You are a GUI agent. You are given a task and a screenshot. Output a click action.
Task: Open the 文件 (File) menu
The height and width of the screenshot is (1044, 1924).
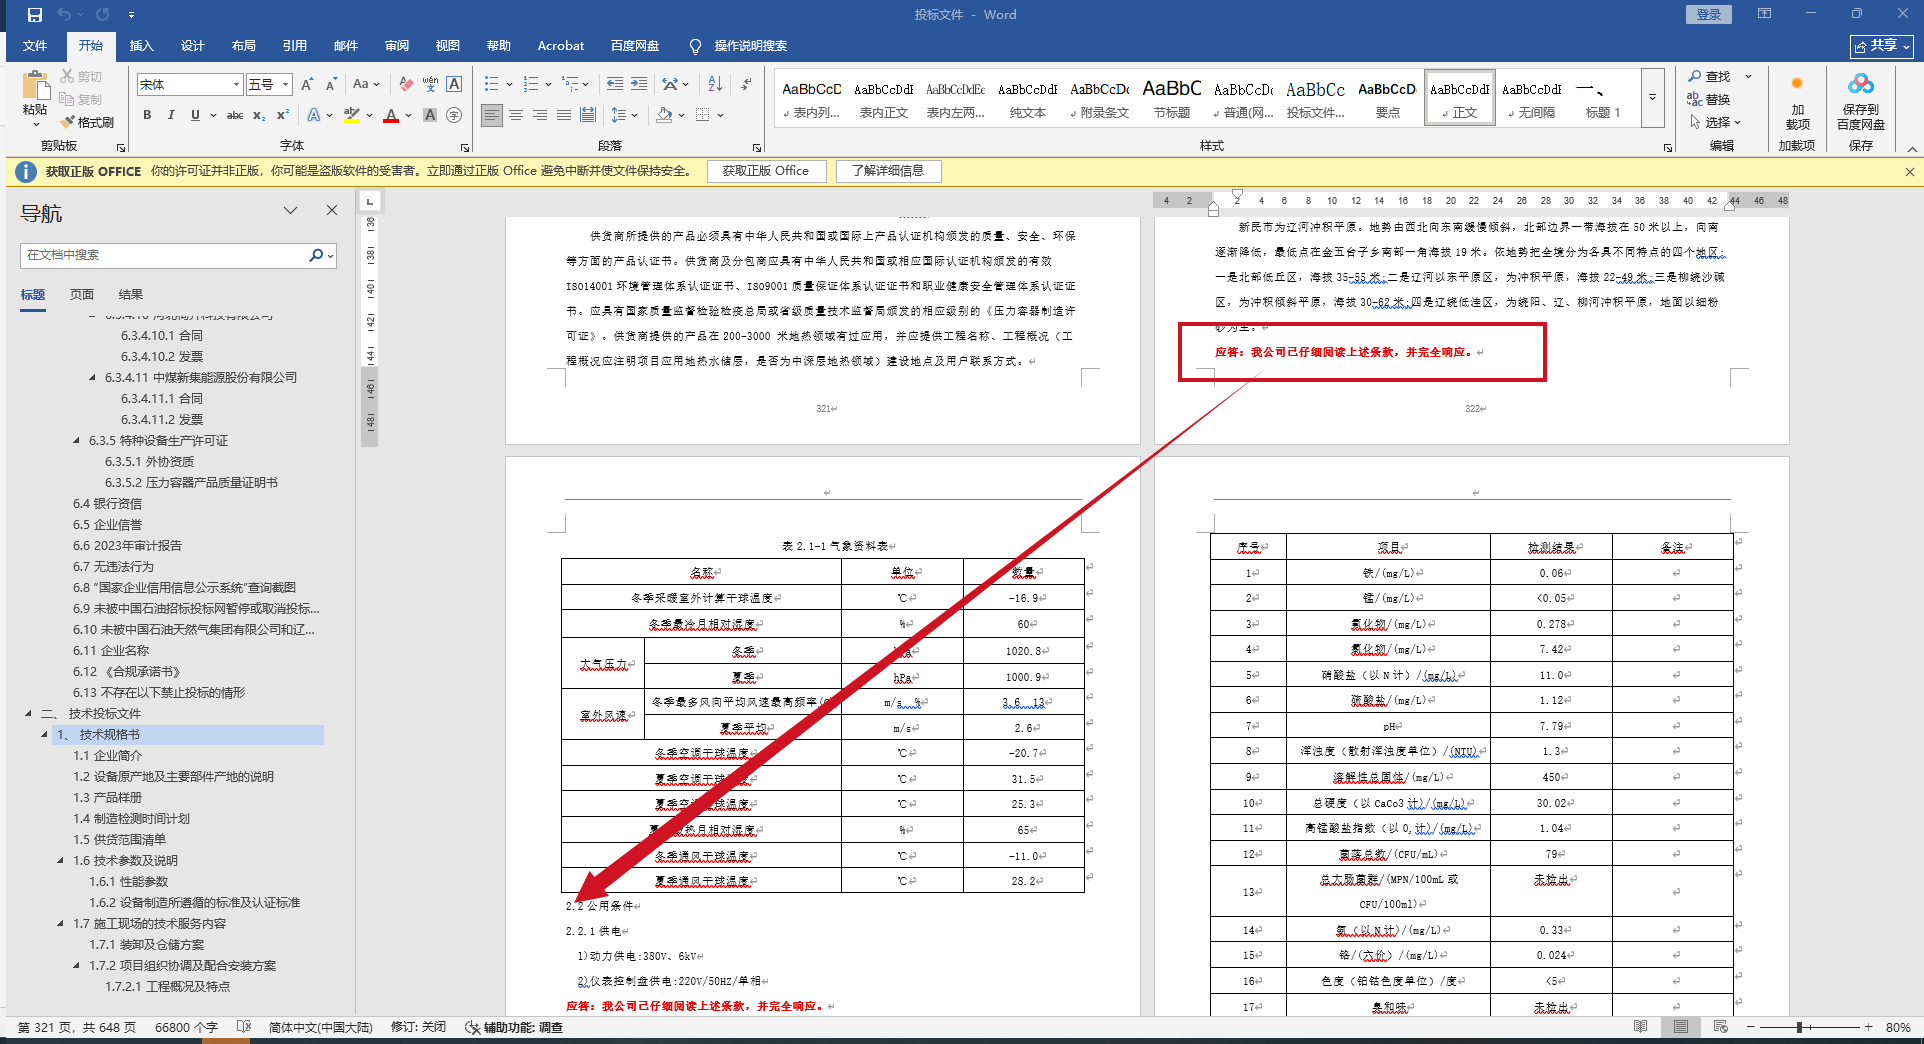coord(35,46)
